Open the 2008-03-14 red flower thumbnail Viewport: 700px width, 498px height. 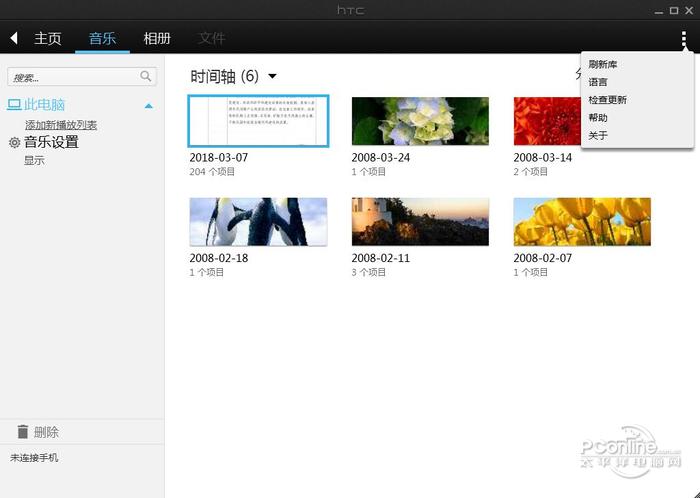[x=547, y=121]
